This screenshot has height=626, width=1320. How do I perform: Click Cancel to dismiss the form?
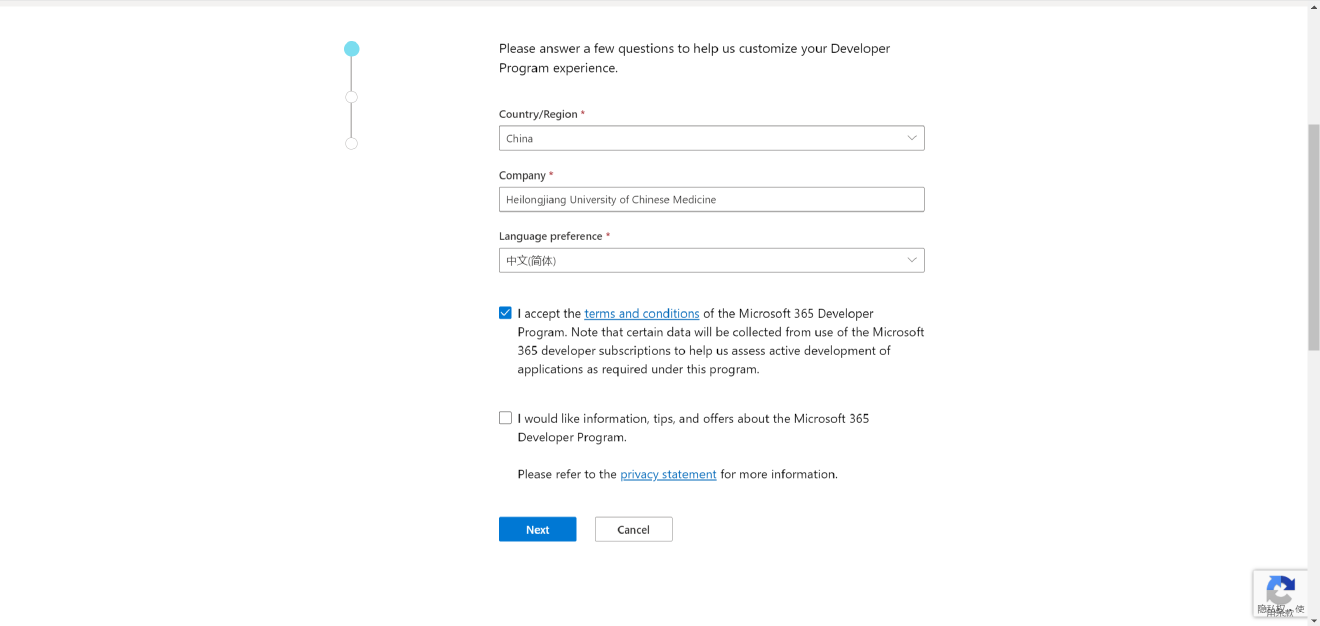click(x=633, y=528)
